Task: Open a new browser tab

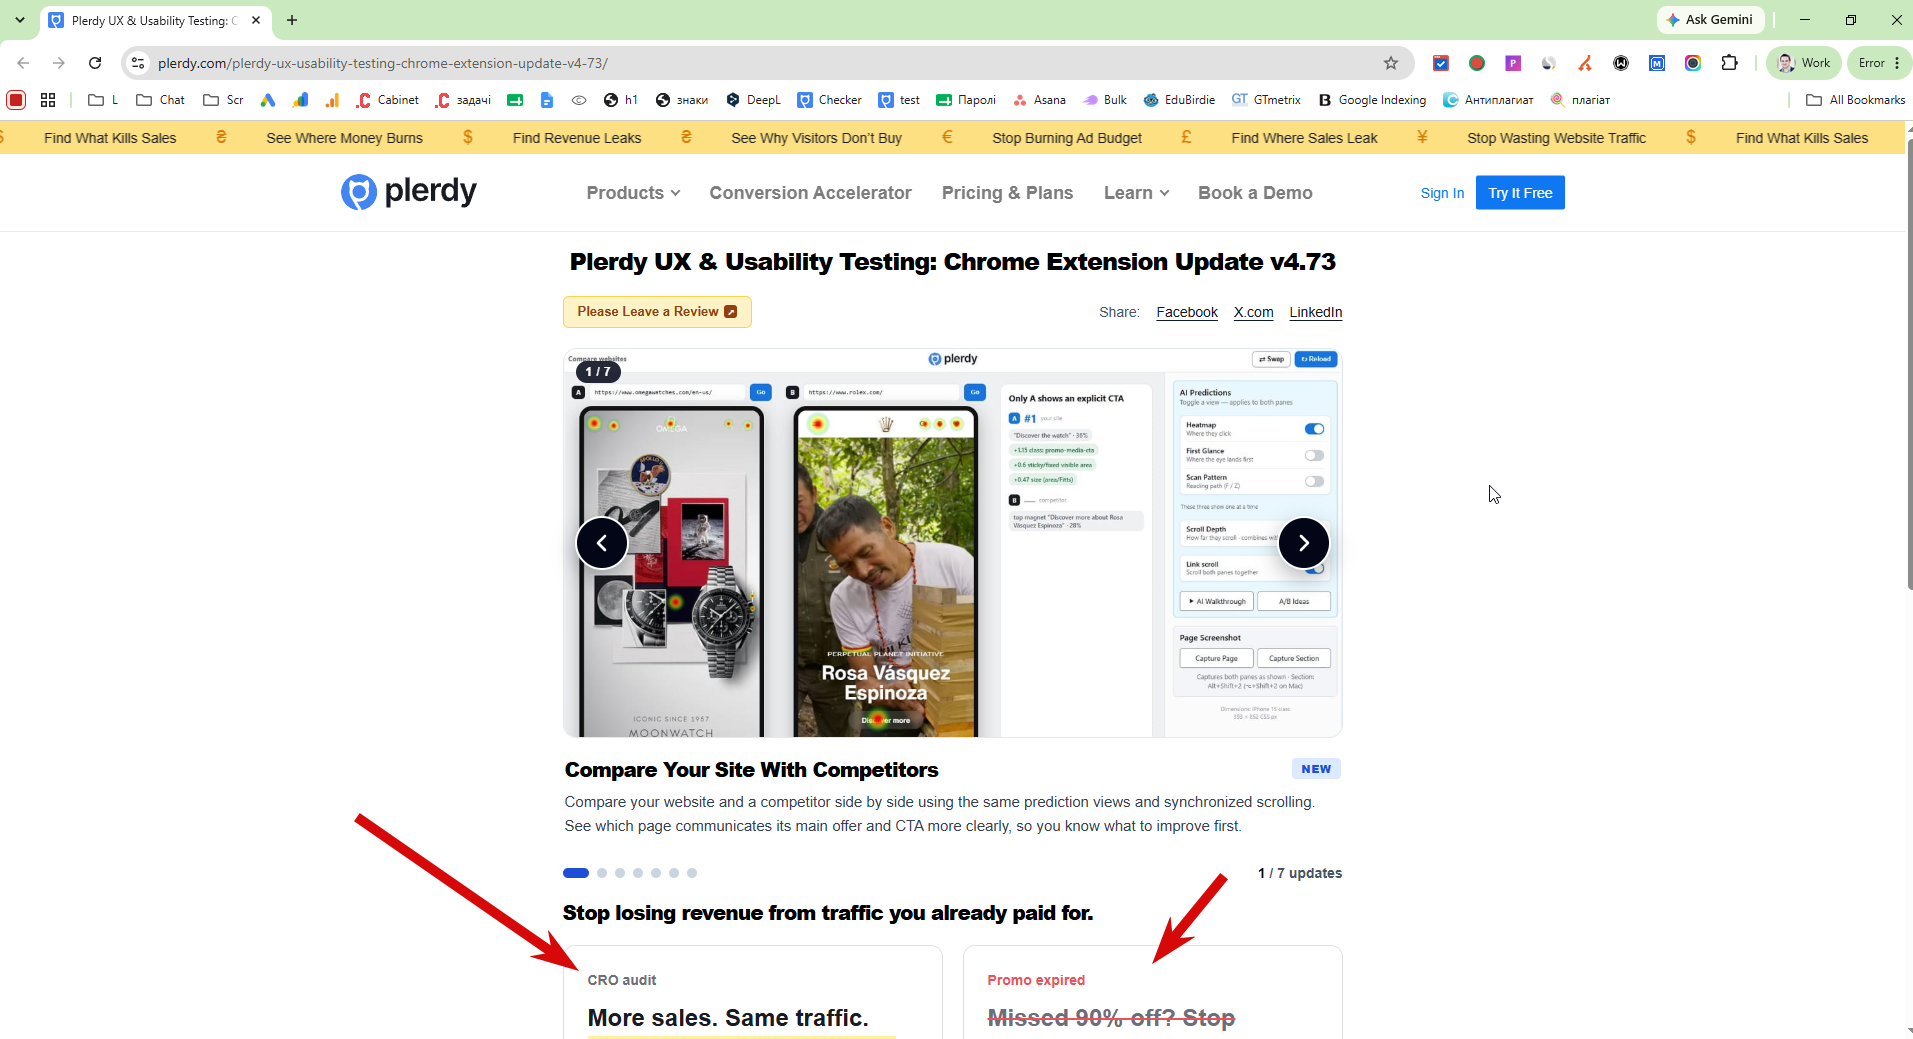Action: 292,20
